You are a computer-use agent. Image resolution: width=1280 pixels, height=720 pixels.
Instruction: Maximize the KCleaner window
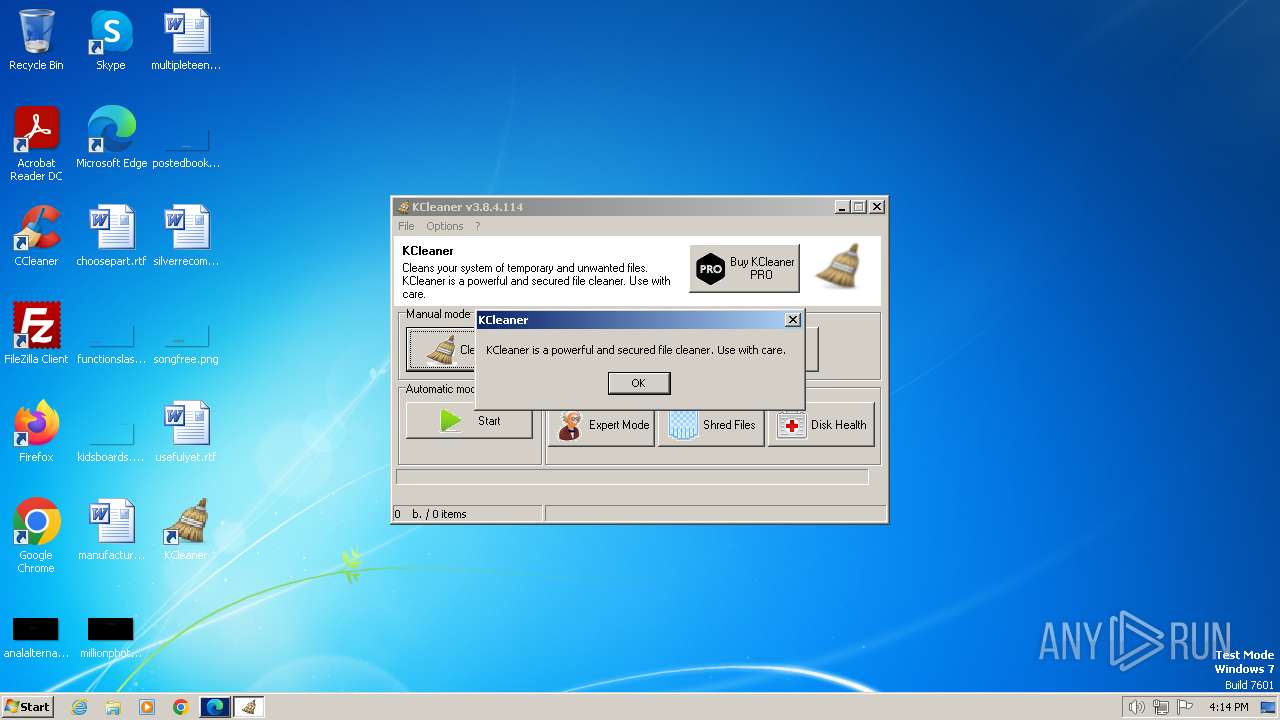(859, 207)
